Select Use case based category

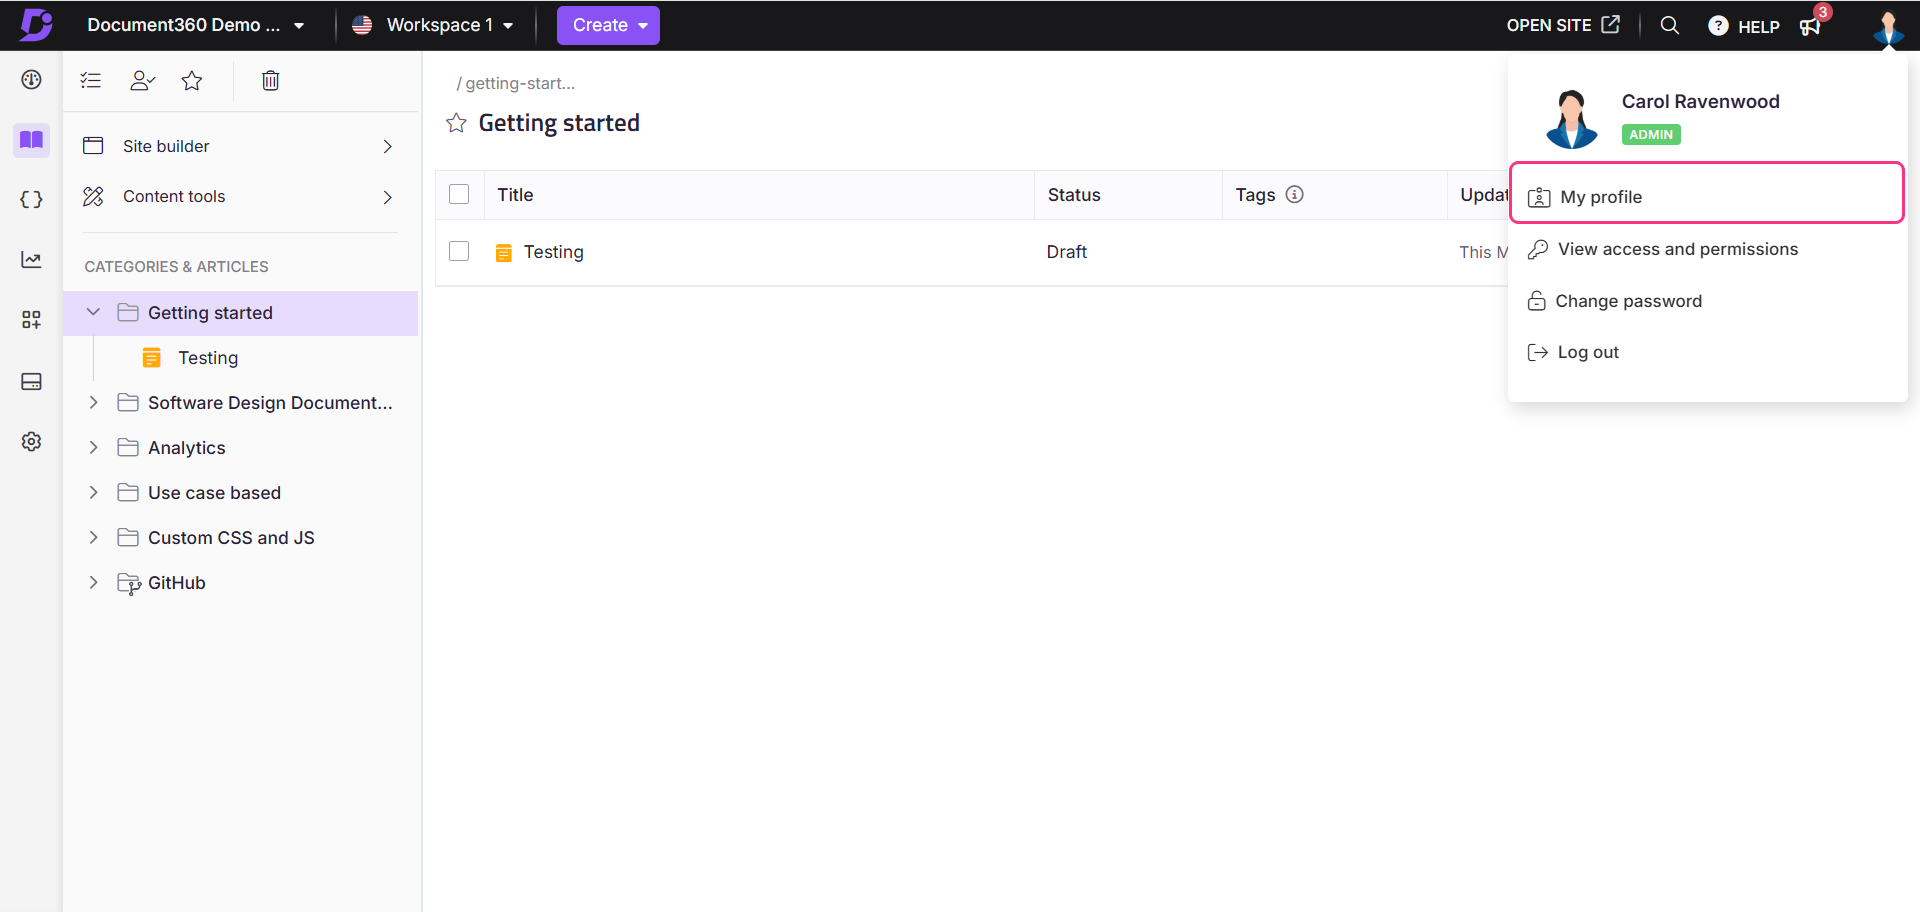coord(214,493)
